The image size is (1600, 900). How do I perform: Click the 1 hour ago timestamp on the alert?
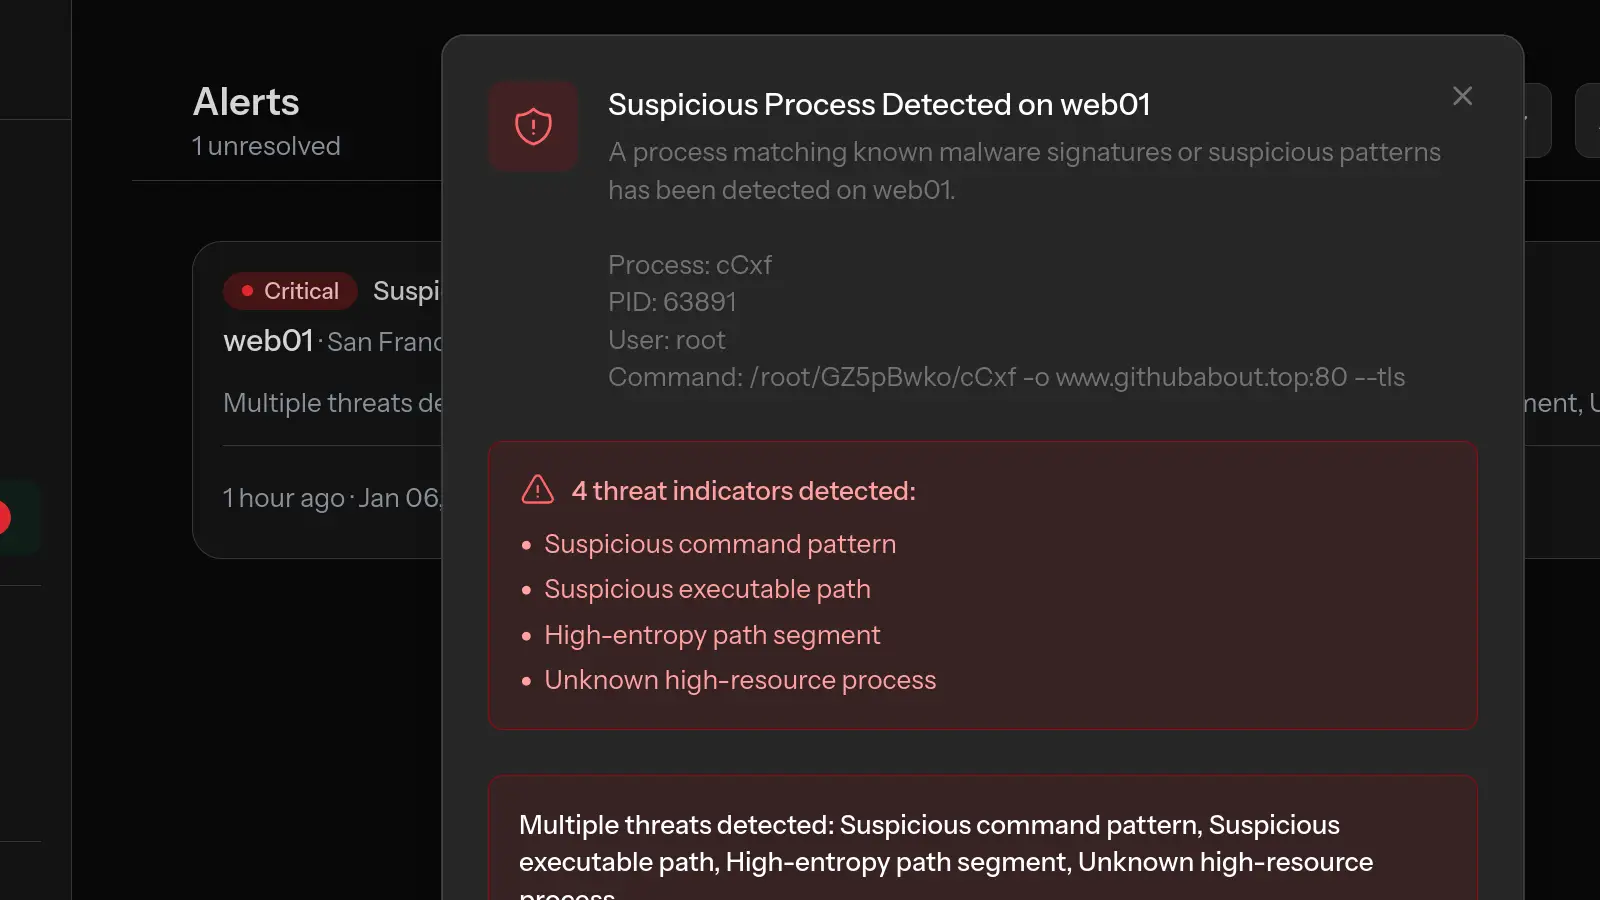(284, 498)
